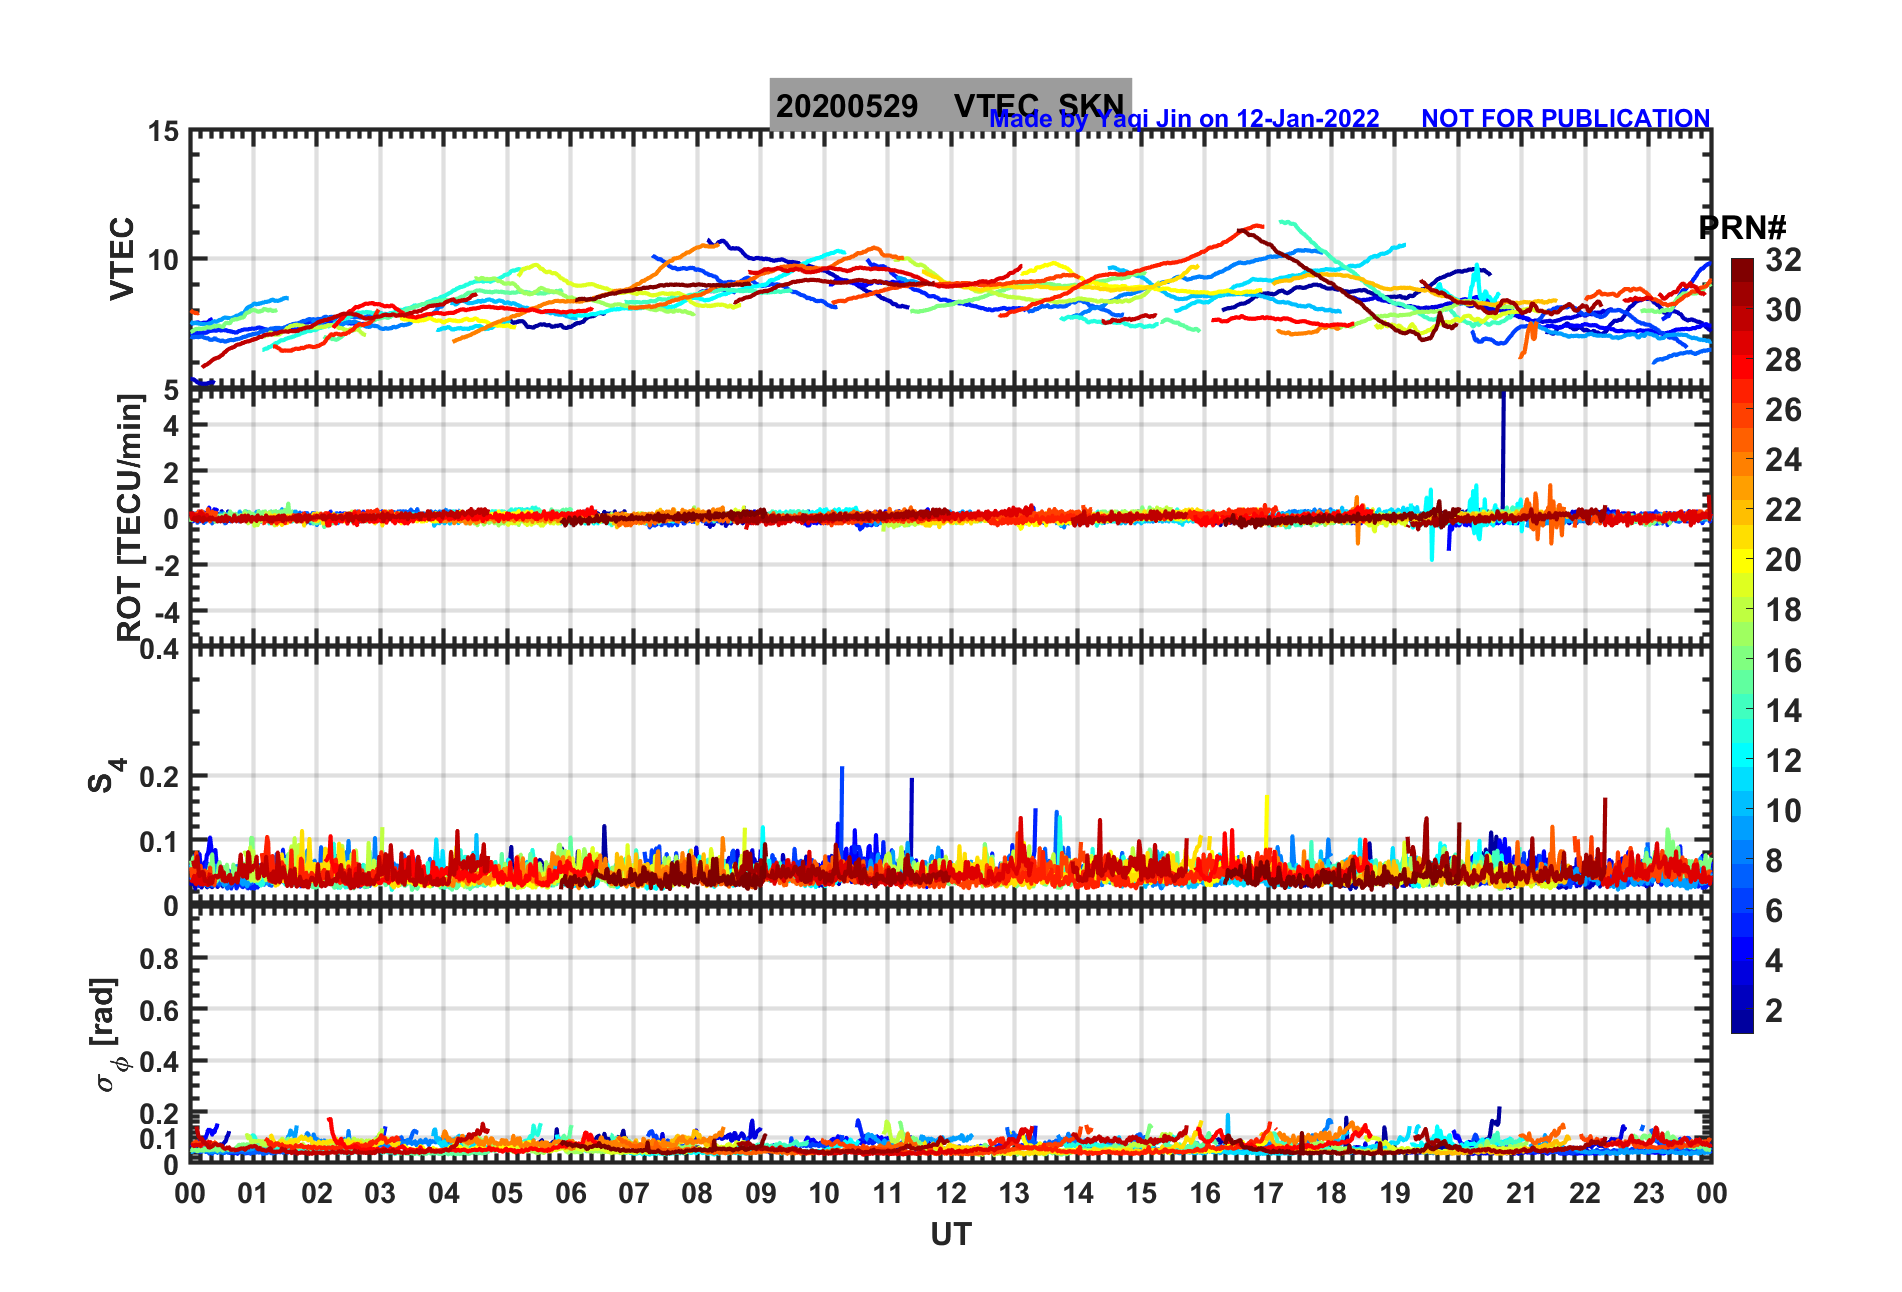Click the "-4" tick label on the ROT axis
Viewport: 1902px width, 1292px height.
(166, 610)
